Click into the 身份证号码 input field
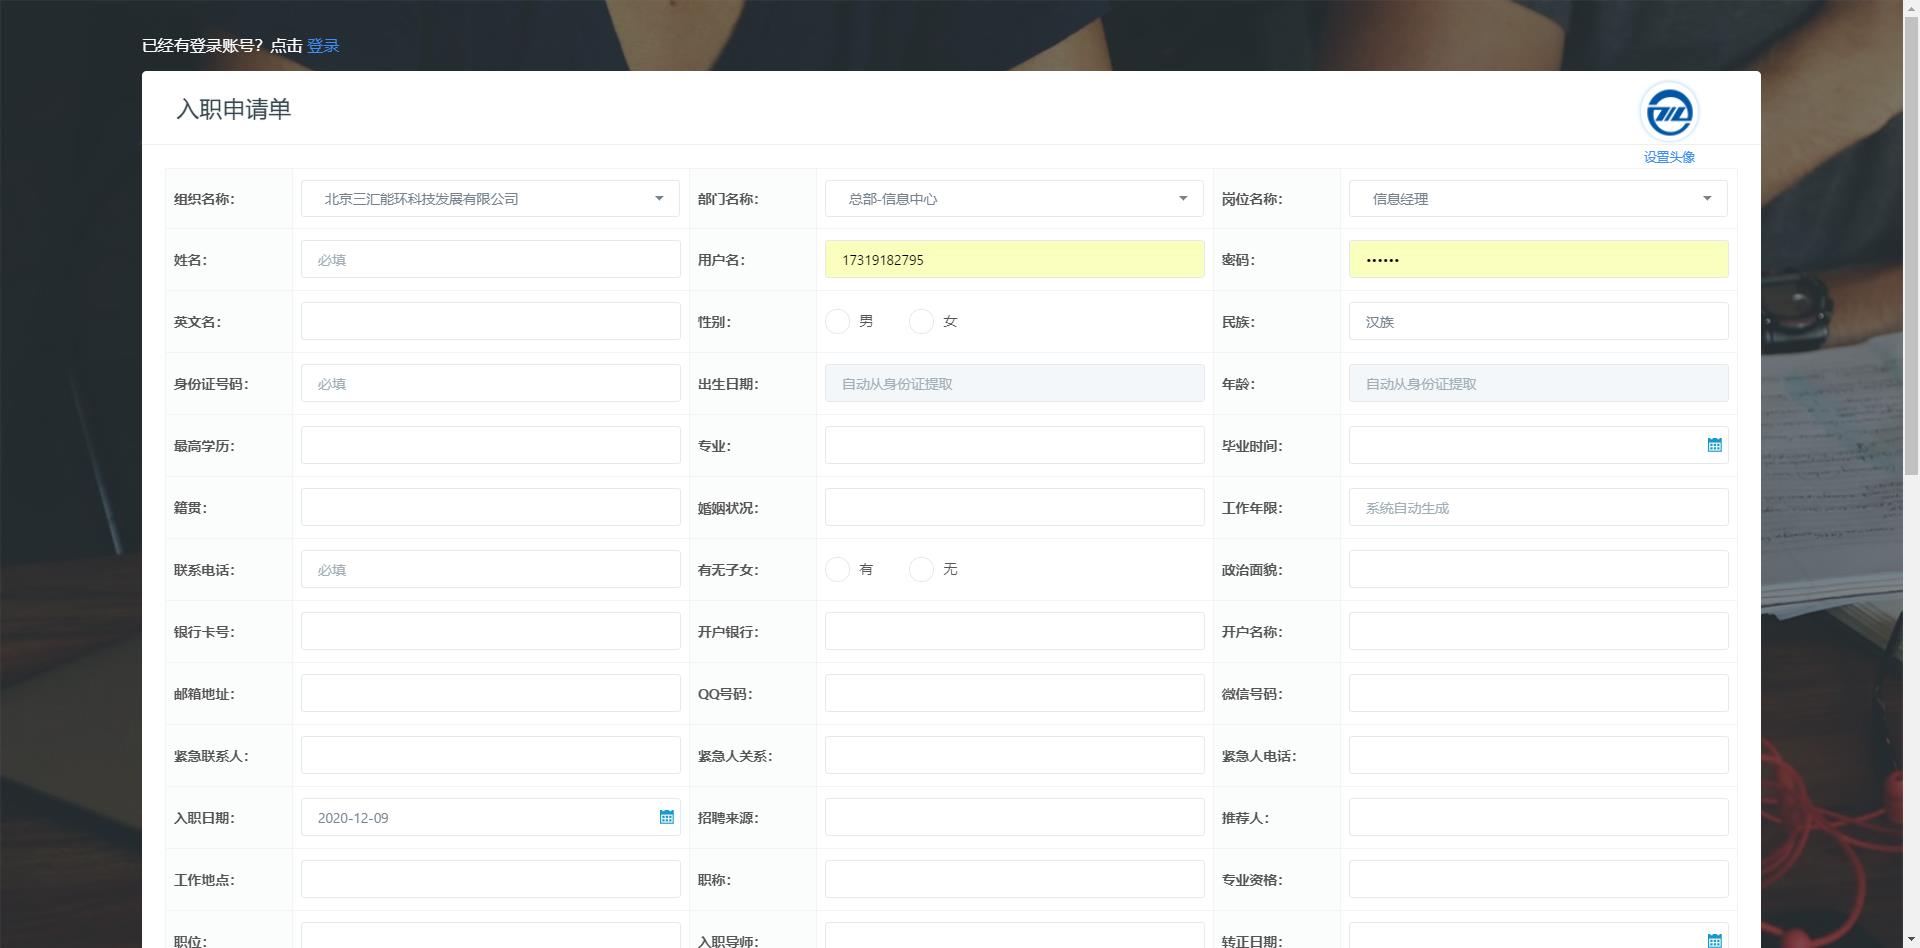1920x948 pixels. (x=490, y=384)
